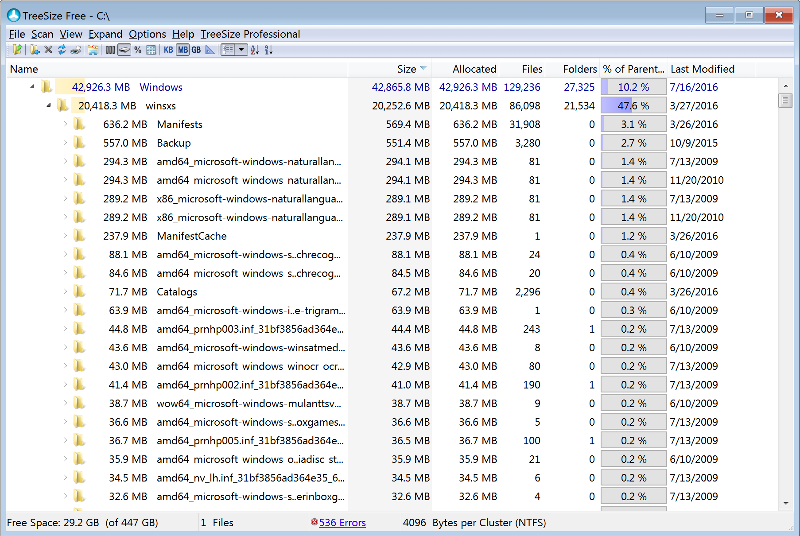Click the printer icon to print report
Viewport: 800px width, 536px height.
point(76,49)
